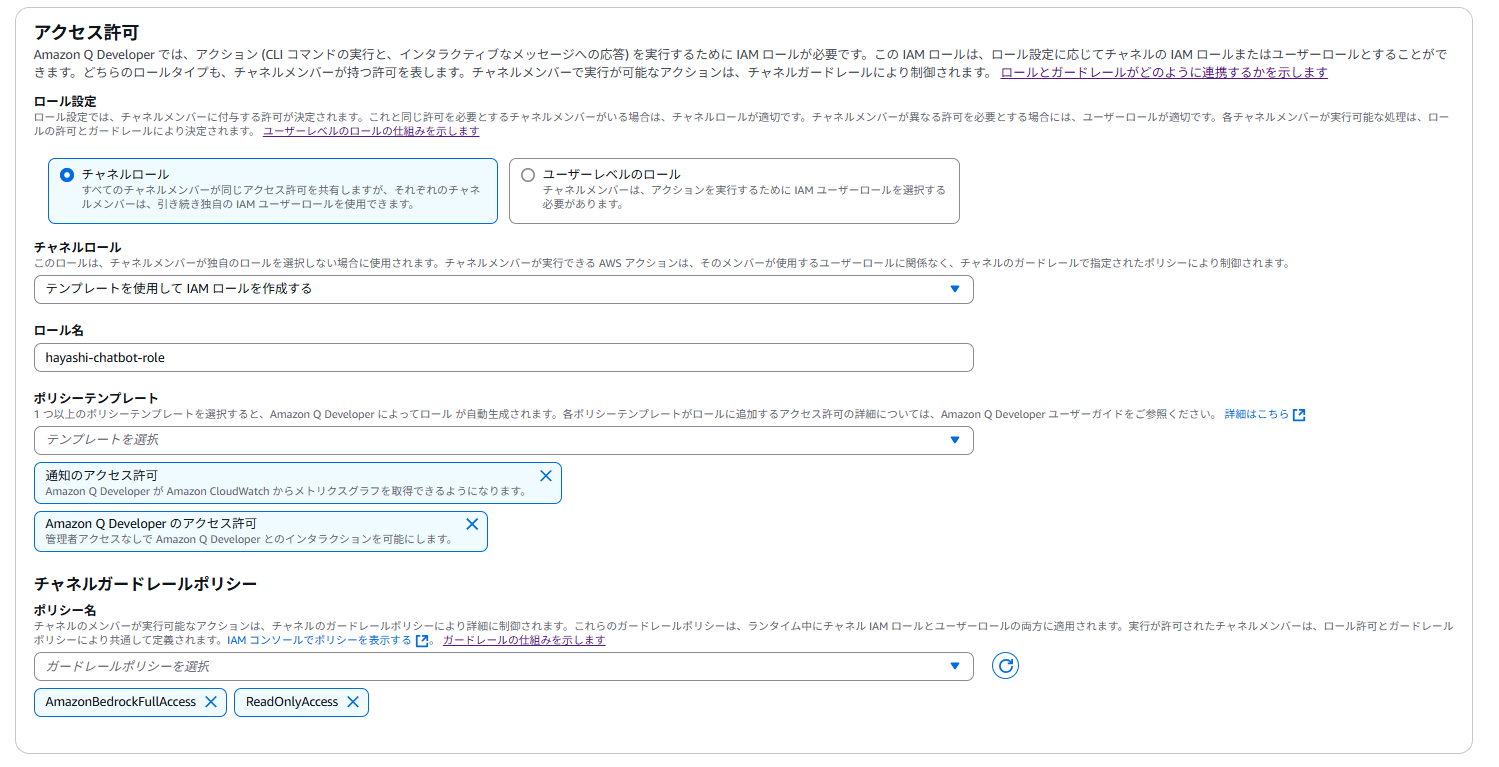Image resolution: width=1499 pixels, height=767 pixels.
Task: Click the ポリシー名 label
Action: coord(65,610)
